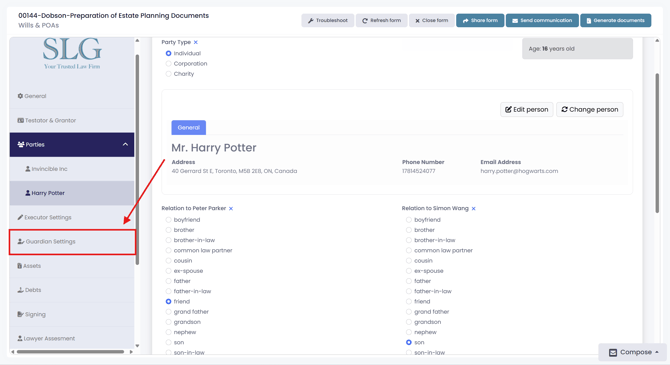
Task: Select Charity party type
Action: pyautogui.click(x=168, y=74)
